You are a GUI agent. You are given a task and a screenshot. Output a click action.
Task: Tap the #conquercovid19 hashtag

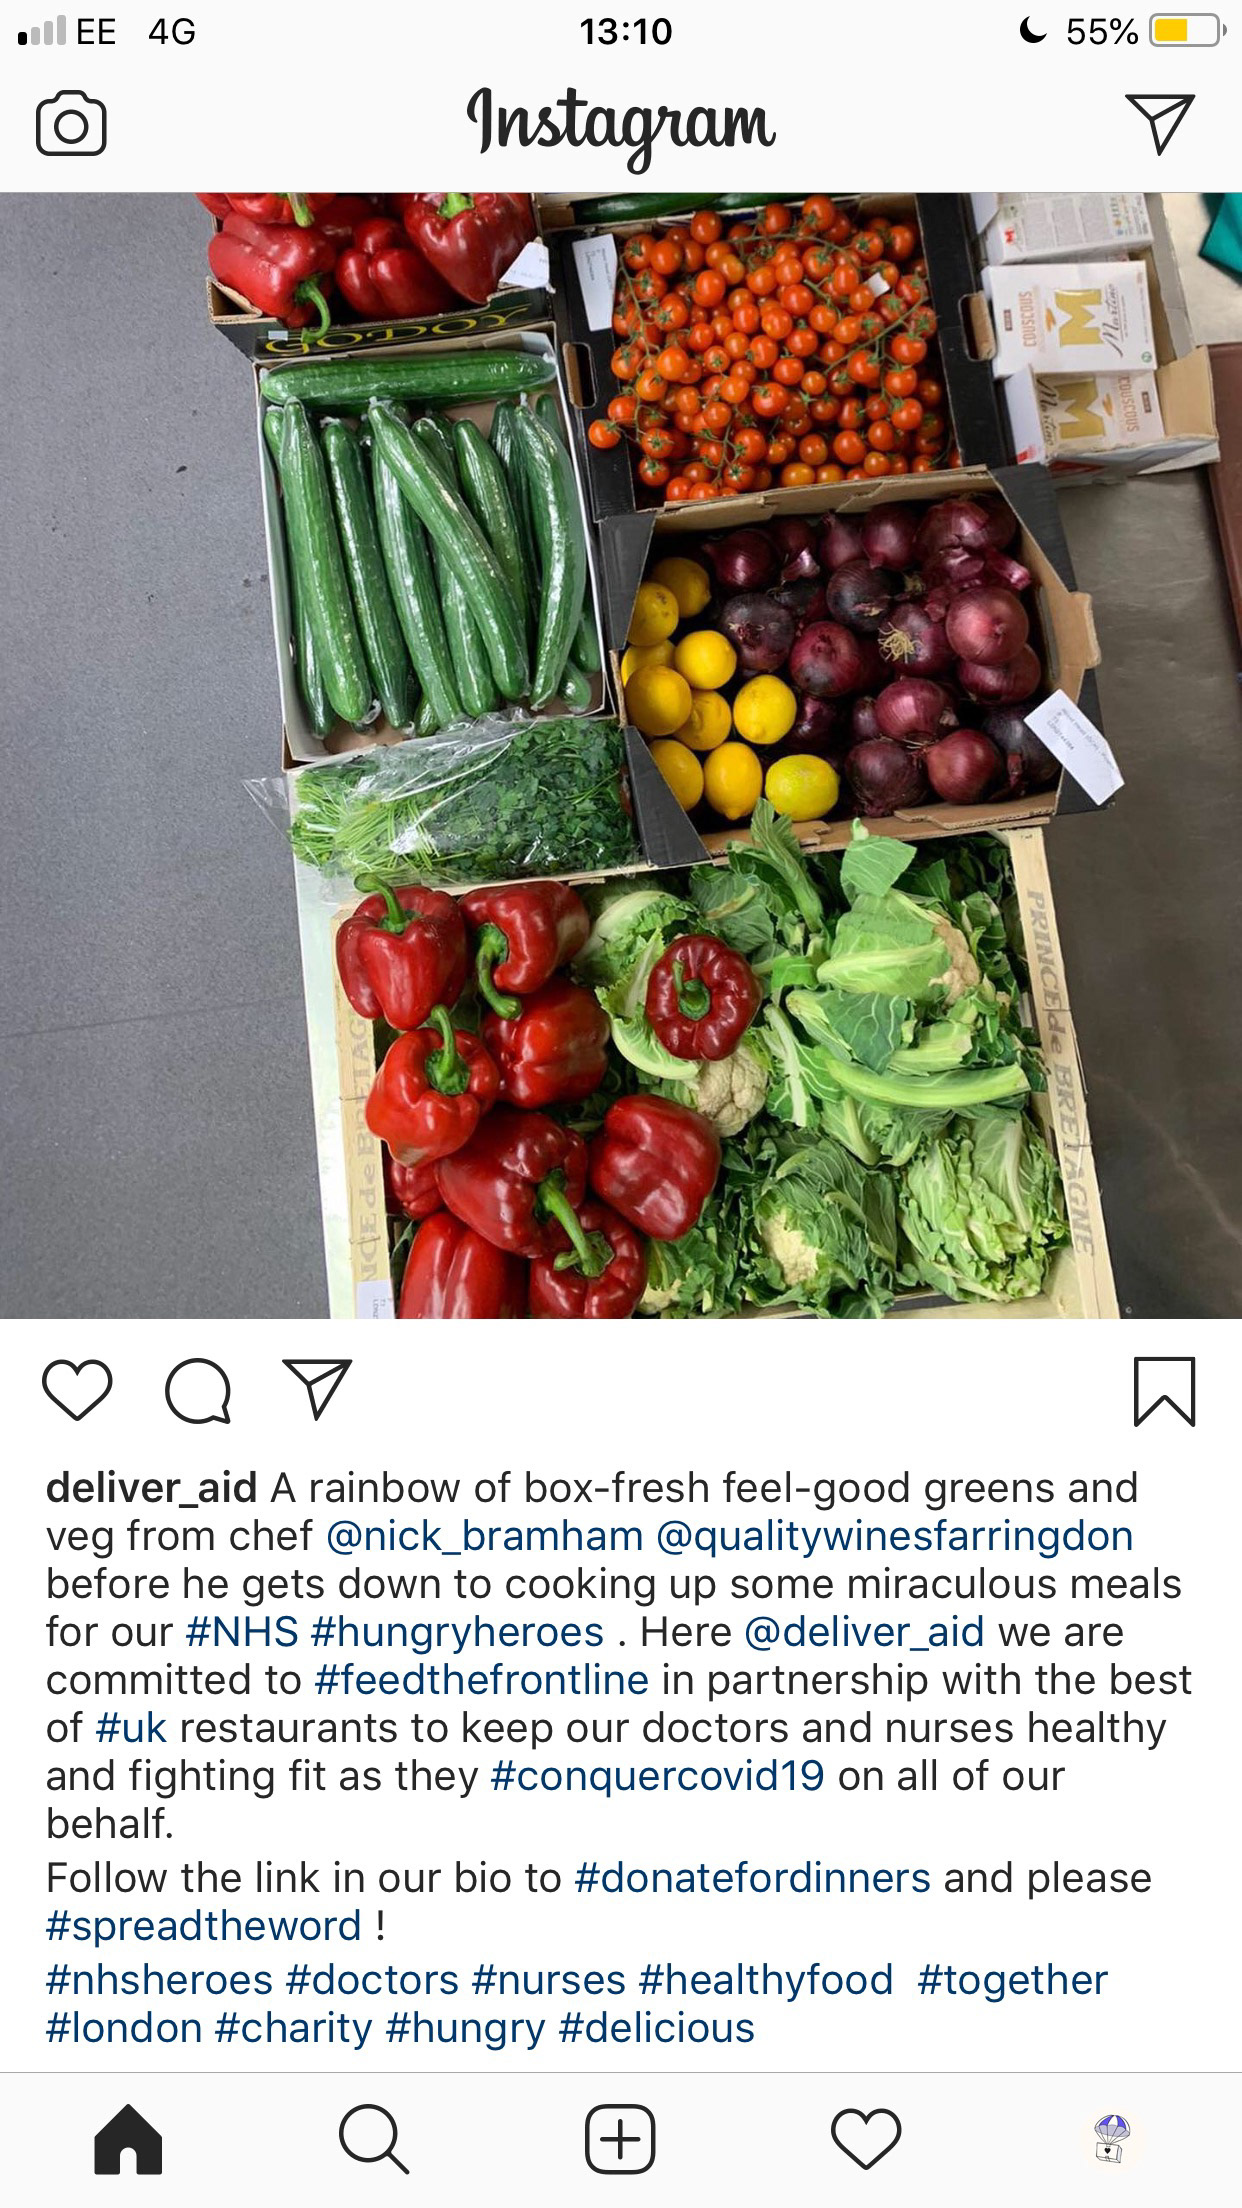(658, 1776)
